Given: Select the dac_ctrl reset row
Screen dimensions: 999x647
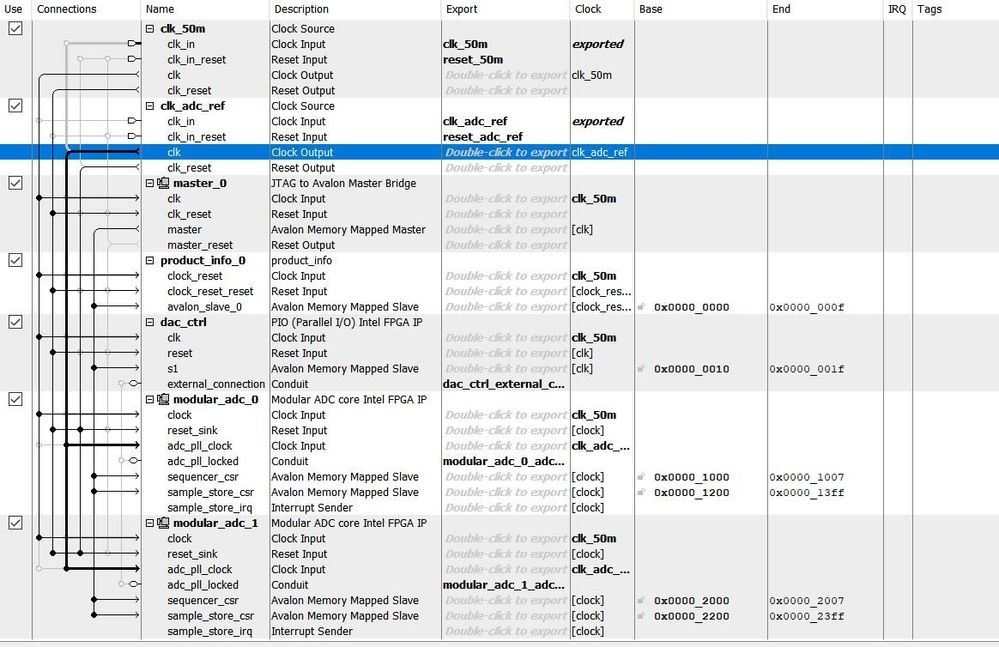Looking at the screenshot, I should pos(500,353).
